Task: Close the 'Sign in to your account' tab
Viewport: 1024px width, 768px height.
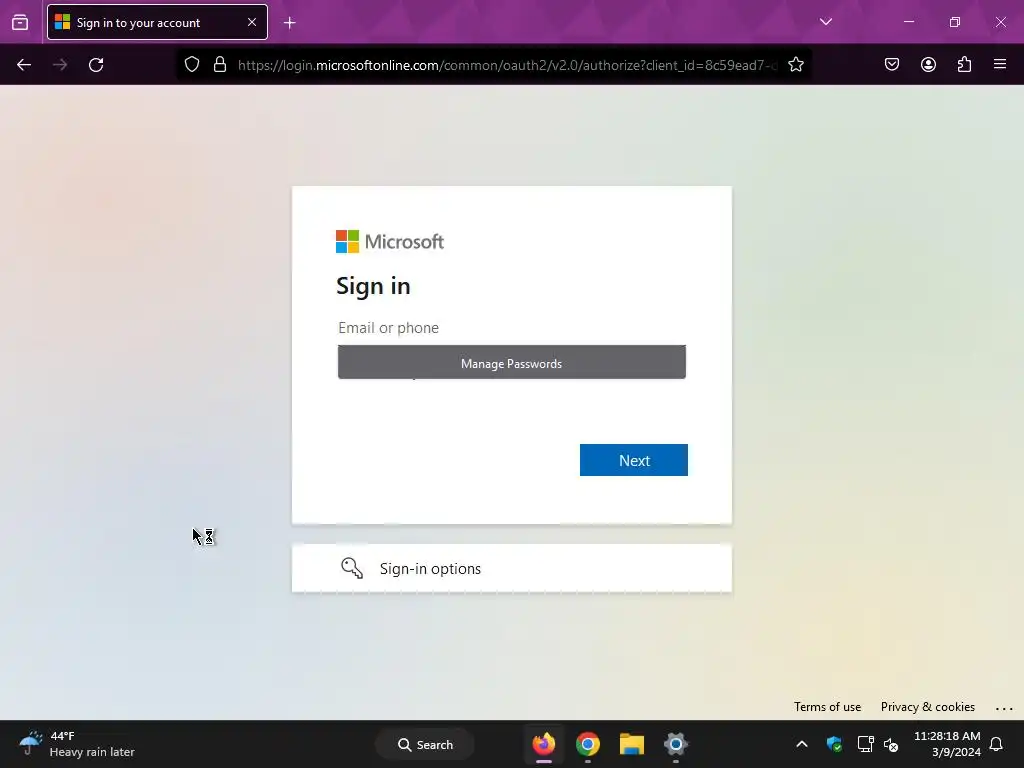Action: pos(251,22)
